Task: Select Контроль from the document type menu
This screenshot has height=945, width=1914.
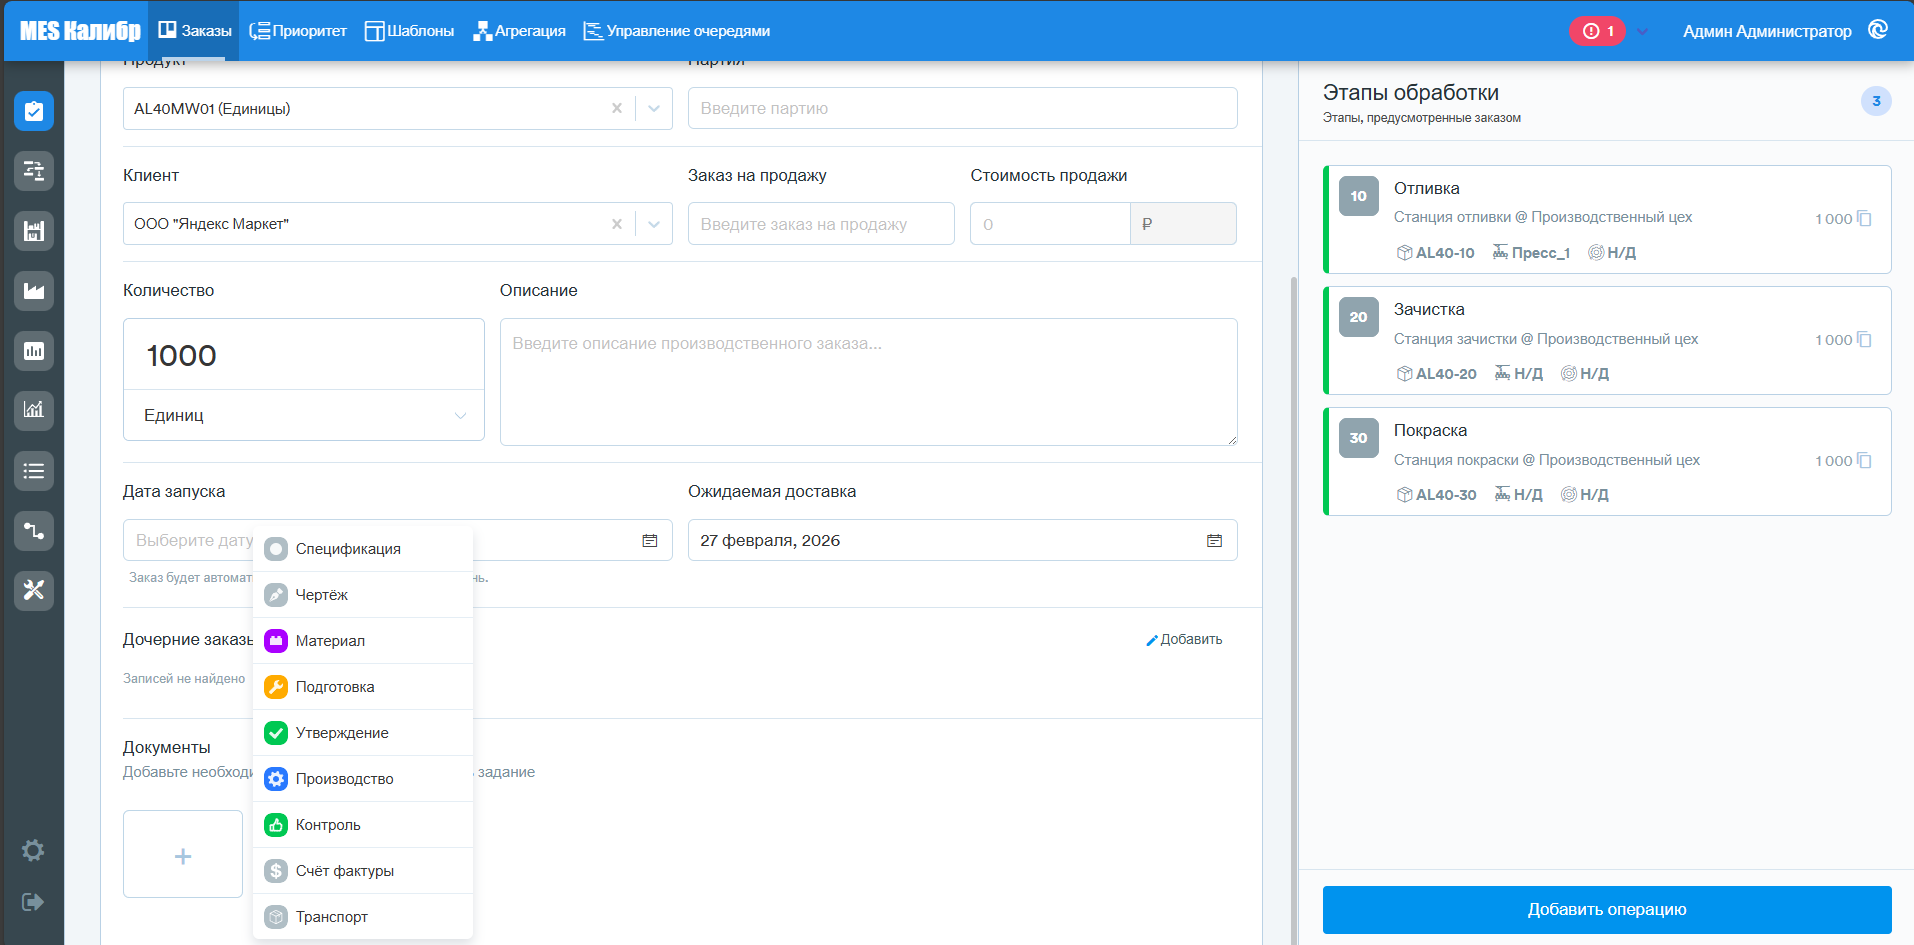Action: (363, 825)
